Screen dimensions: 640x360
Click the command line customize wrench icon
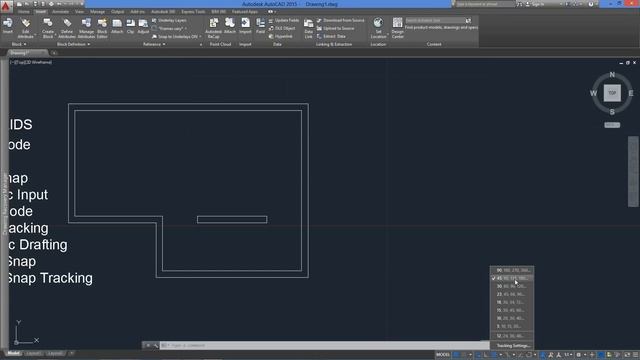(x=156, y=345)
